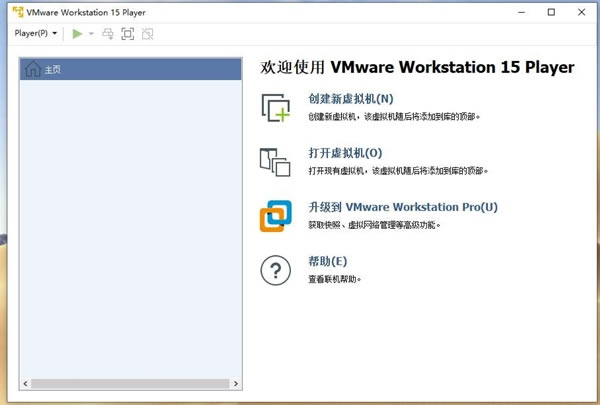Screen dimensions: 600x405
Task: Expand the power options dropdown arrow
Action: point(91,34)
